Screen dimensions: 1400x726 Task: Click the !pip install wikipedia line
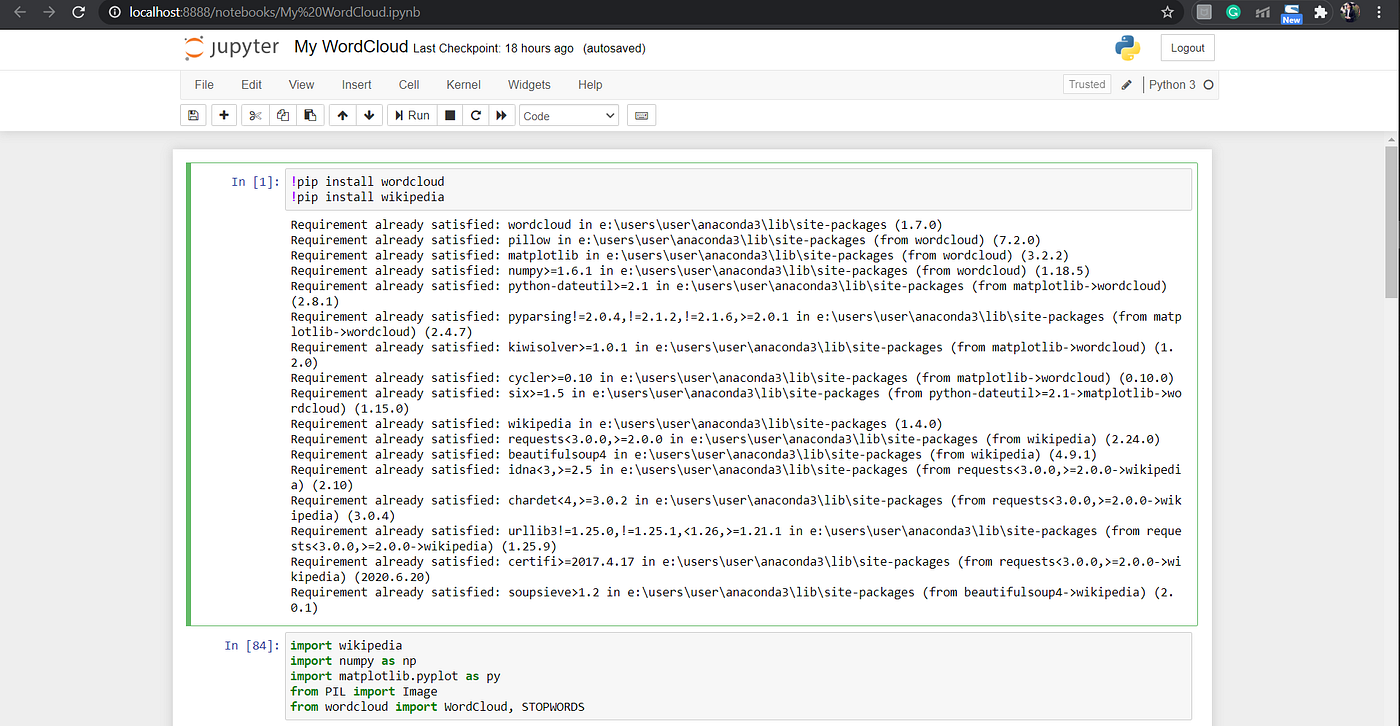pyautogui.click(x=367, y=197)
